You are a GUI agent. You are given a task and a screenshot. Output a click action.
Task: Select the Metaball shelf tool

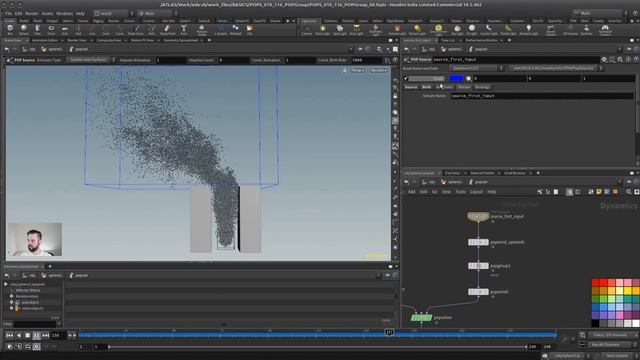click(x=236, y=29)
